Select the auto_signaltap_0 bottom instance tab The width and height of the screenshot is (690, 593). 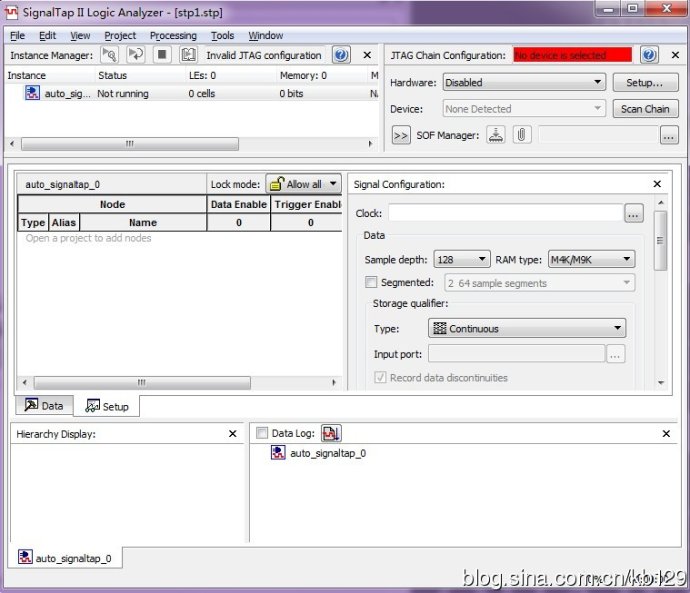coord(65,558)
